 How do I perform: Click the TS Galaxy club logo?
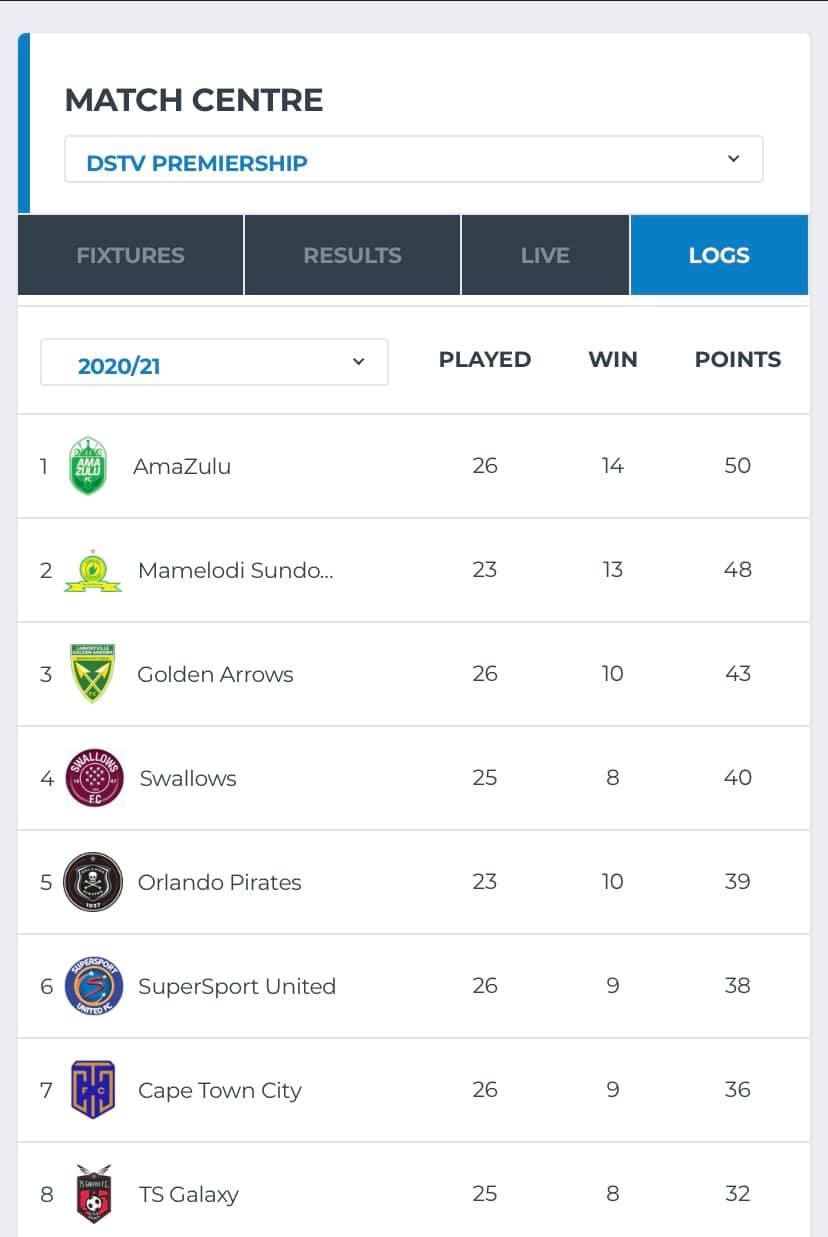click(94, 1194)
